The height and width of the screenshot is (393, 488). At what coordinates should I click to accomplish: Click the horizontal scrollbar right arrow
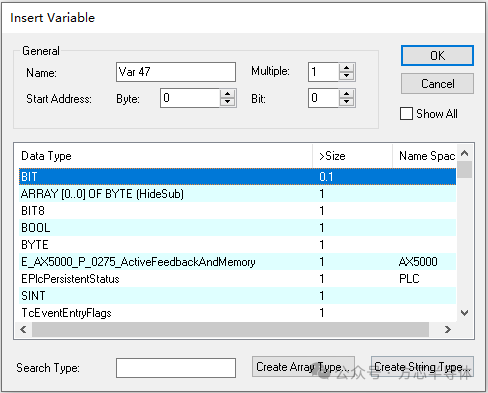point(448,329)
